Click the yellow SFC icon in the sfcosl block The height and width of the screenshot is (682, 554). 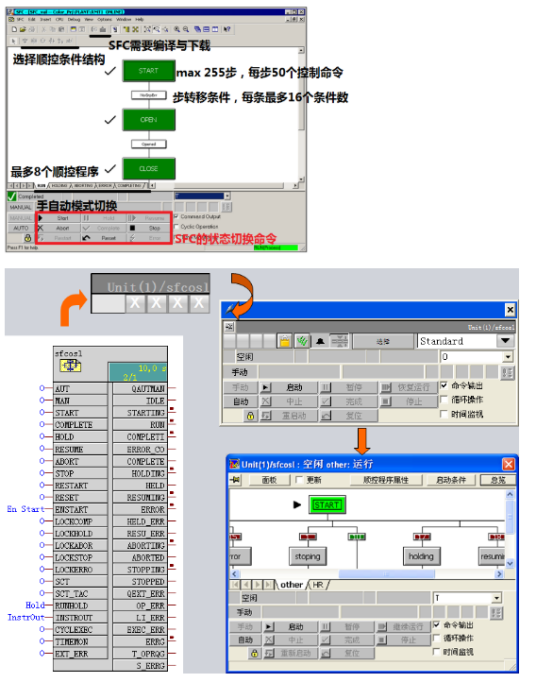click(70, 366)
